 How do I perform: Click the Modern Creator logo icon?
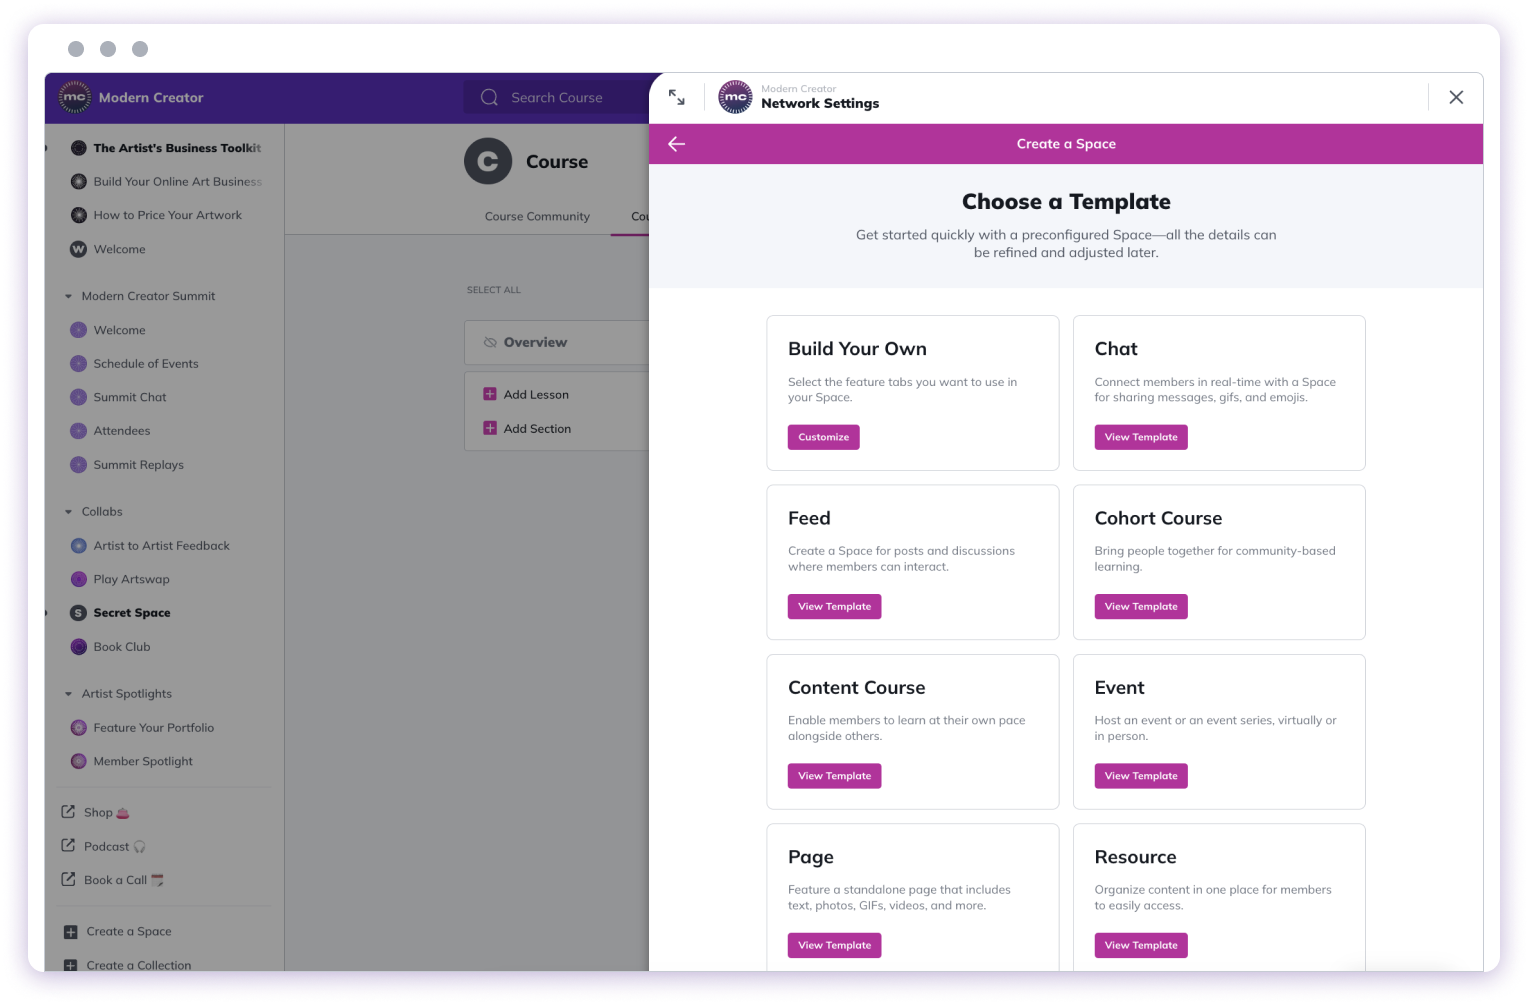pyautogui.click(x=74, y=97)
